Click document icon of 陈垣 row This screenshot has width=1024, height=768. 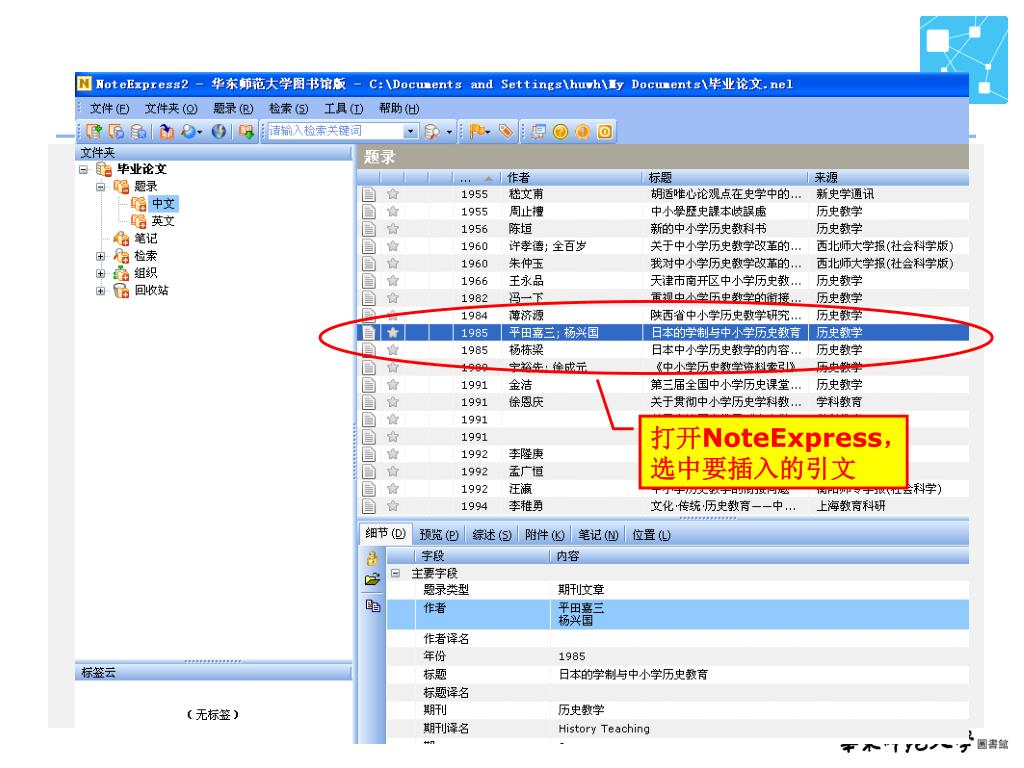coord(369,229)
